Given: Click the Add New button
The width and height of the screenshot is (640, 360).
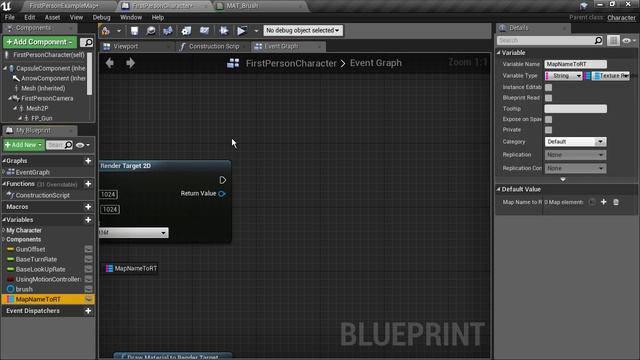Looking at the screenshot, I should [x=24, y=145].
